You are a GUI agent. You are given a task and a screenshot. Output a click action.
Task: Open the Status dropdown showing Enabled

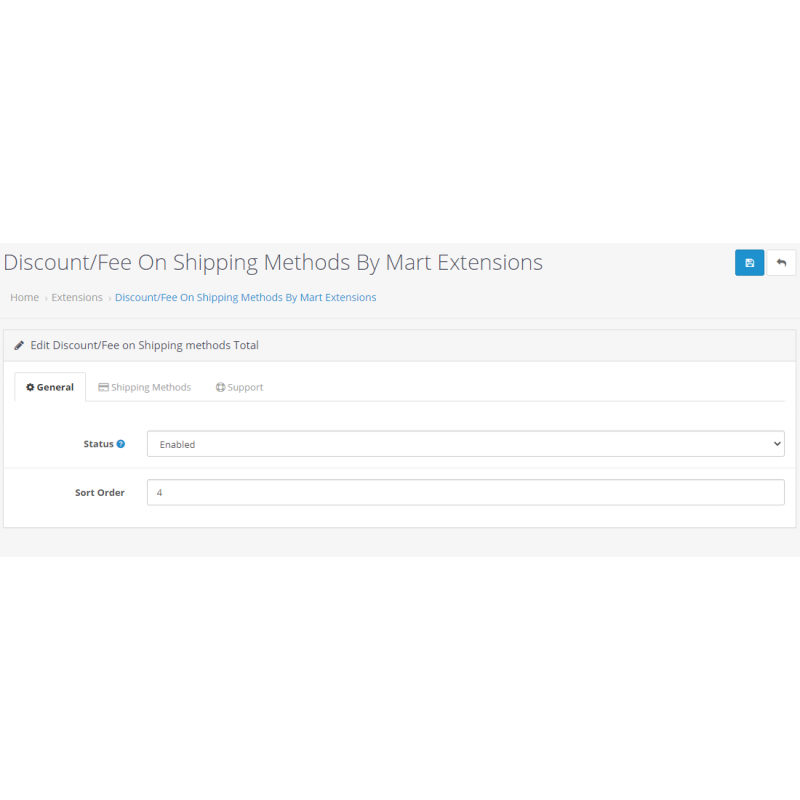tap(465, 444)
